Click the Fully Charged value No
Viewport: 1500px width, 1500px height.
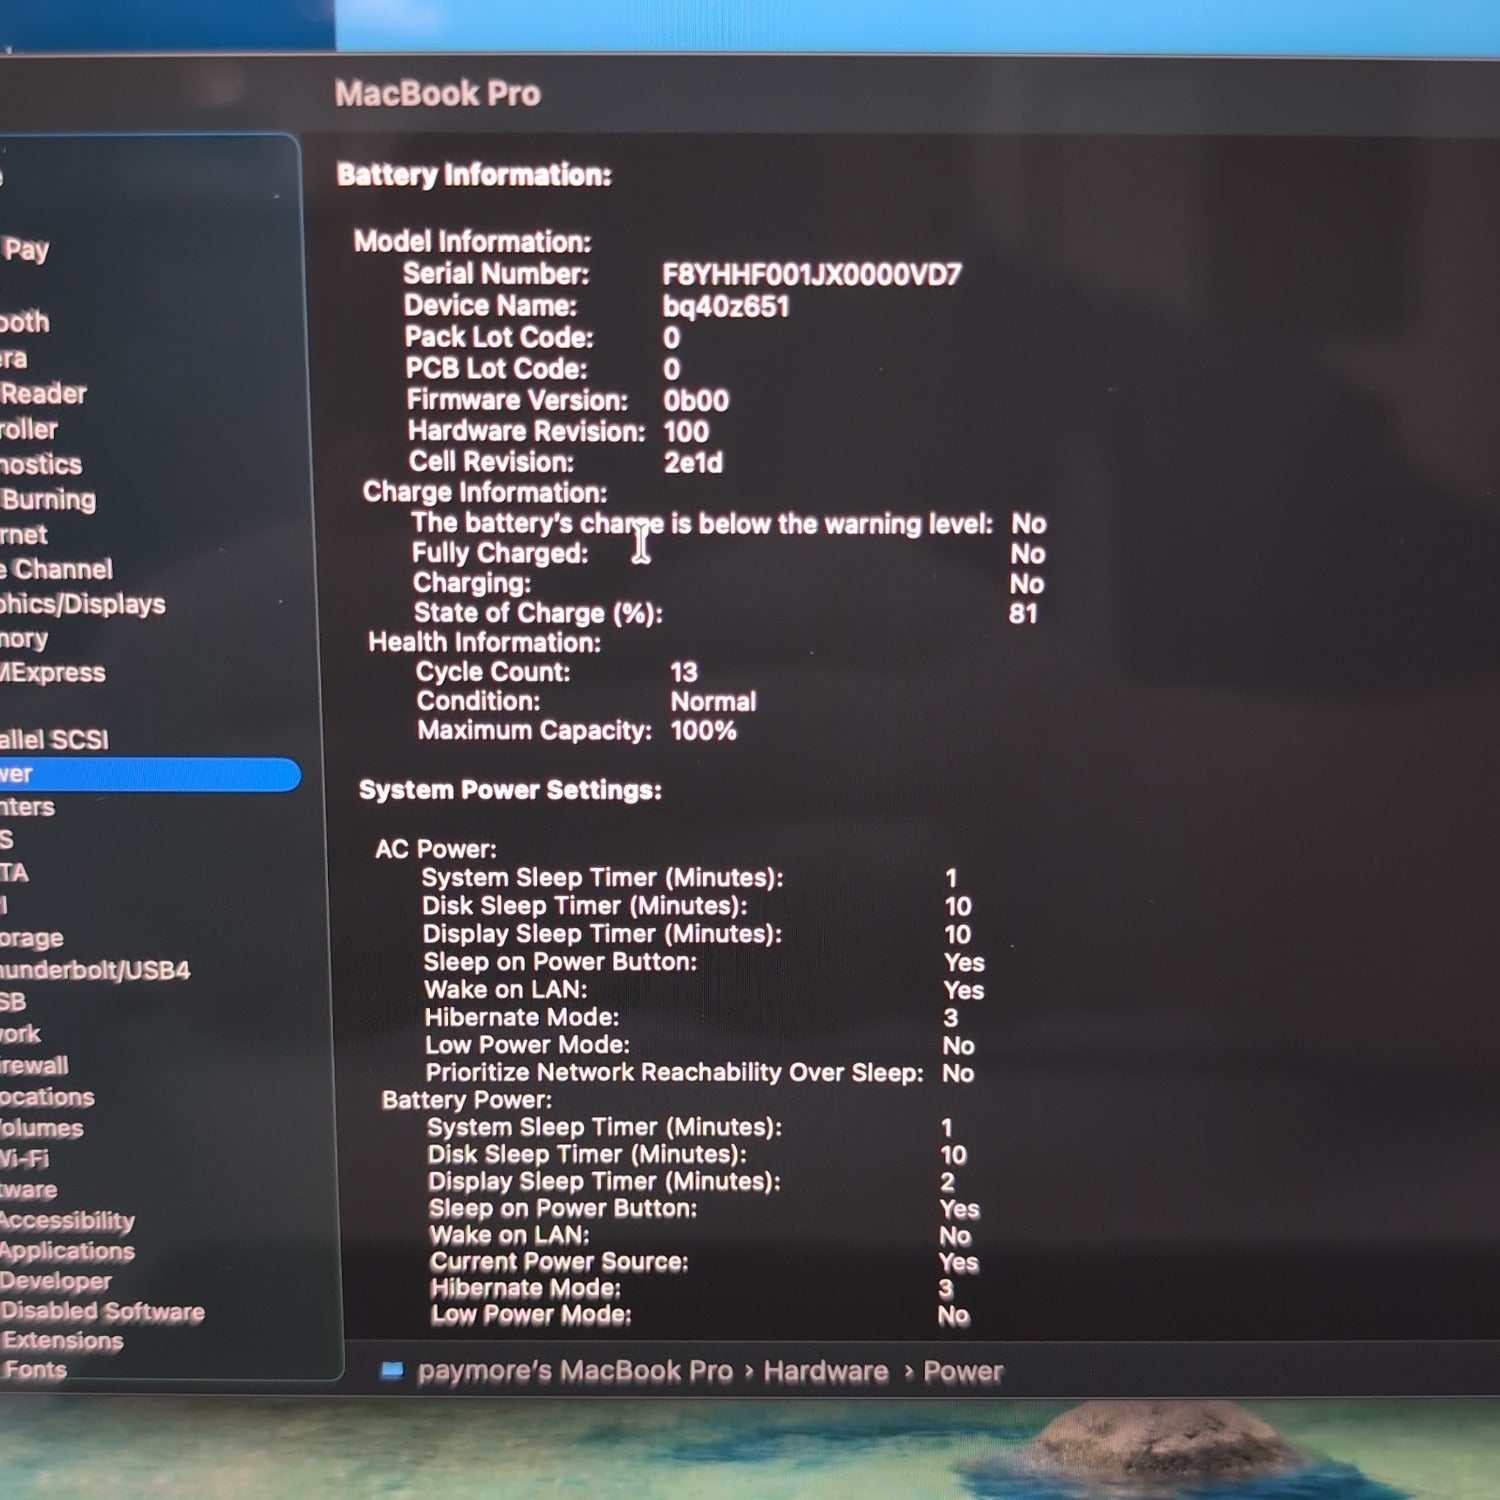coord(1027,554)
